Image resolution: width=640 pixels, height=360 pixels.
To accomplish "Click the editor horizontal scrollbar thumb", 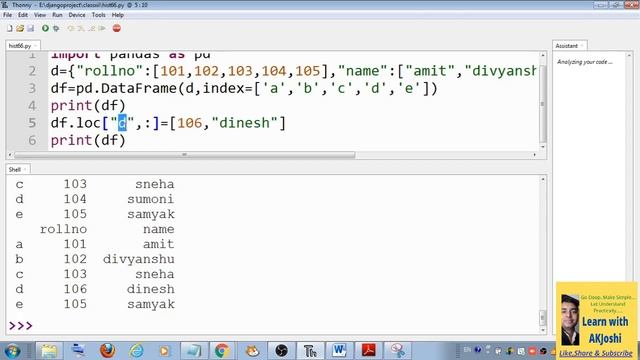I will [x=184, y=155].
